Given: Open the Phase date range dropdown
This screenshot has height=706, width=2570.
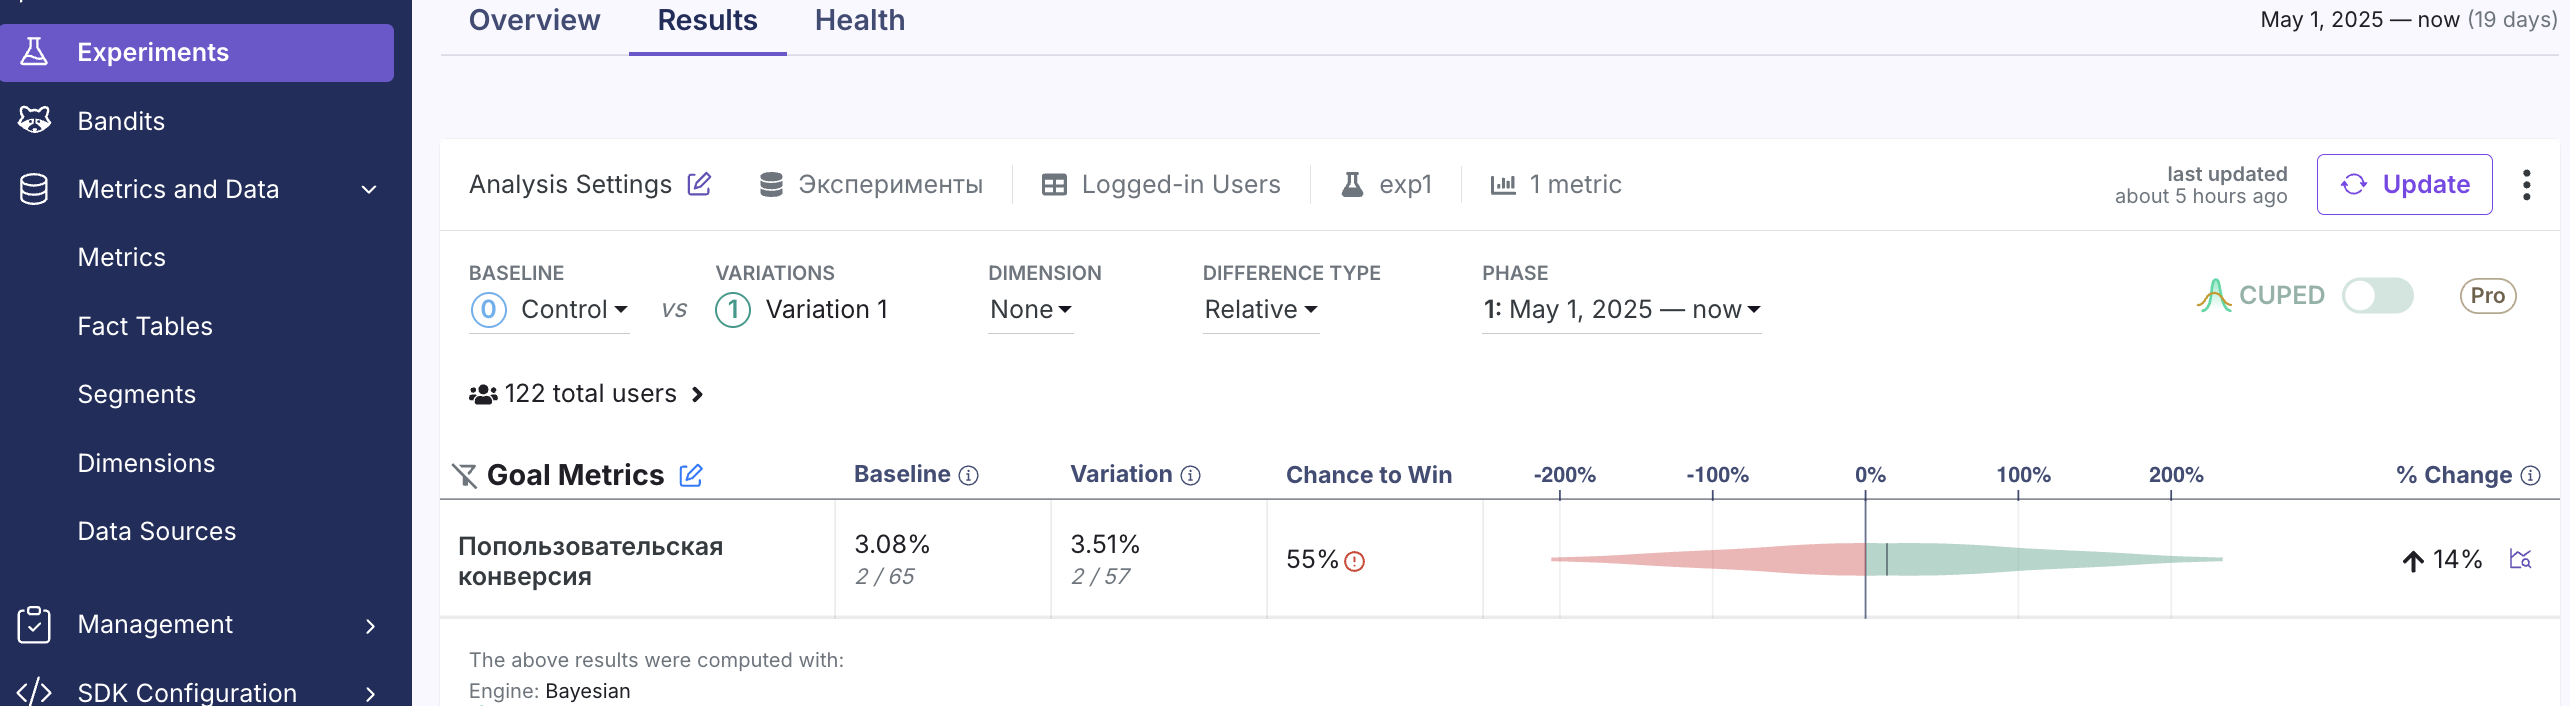Looking at the screenshot, I should (1621, 310).
